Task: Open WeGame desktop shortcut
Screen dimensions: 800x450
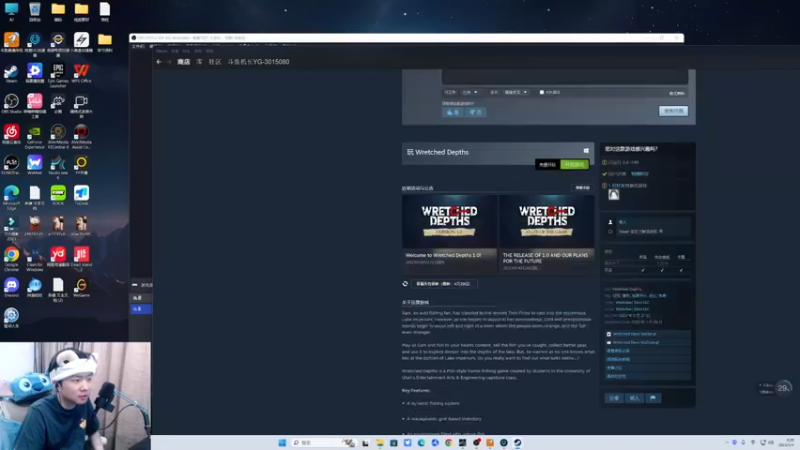Action: pyautogui.click(x=81, y=287)
